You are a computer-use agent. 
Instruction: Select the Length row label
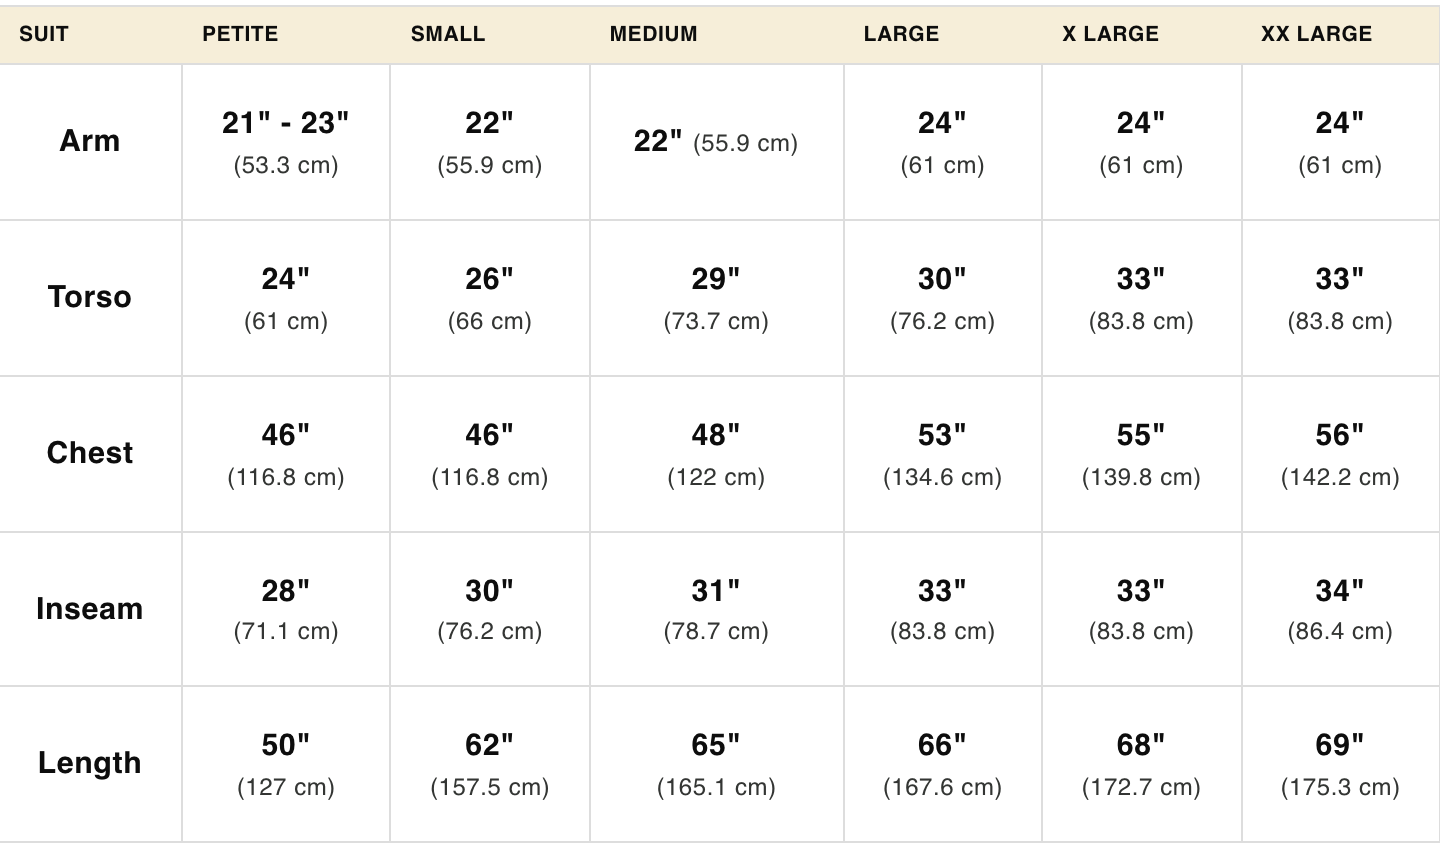pyautogui.click(x=90, y=763)
